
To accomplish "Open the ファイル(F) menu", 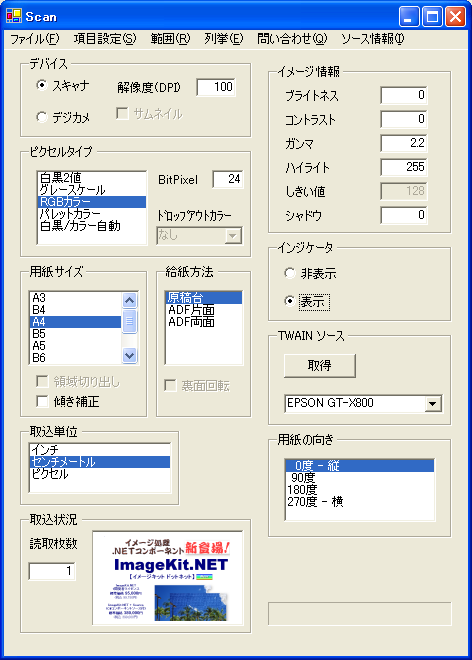I will (35, 39).
